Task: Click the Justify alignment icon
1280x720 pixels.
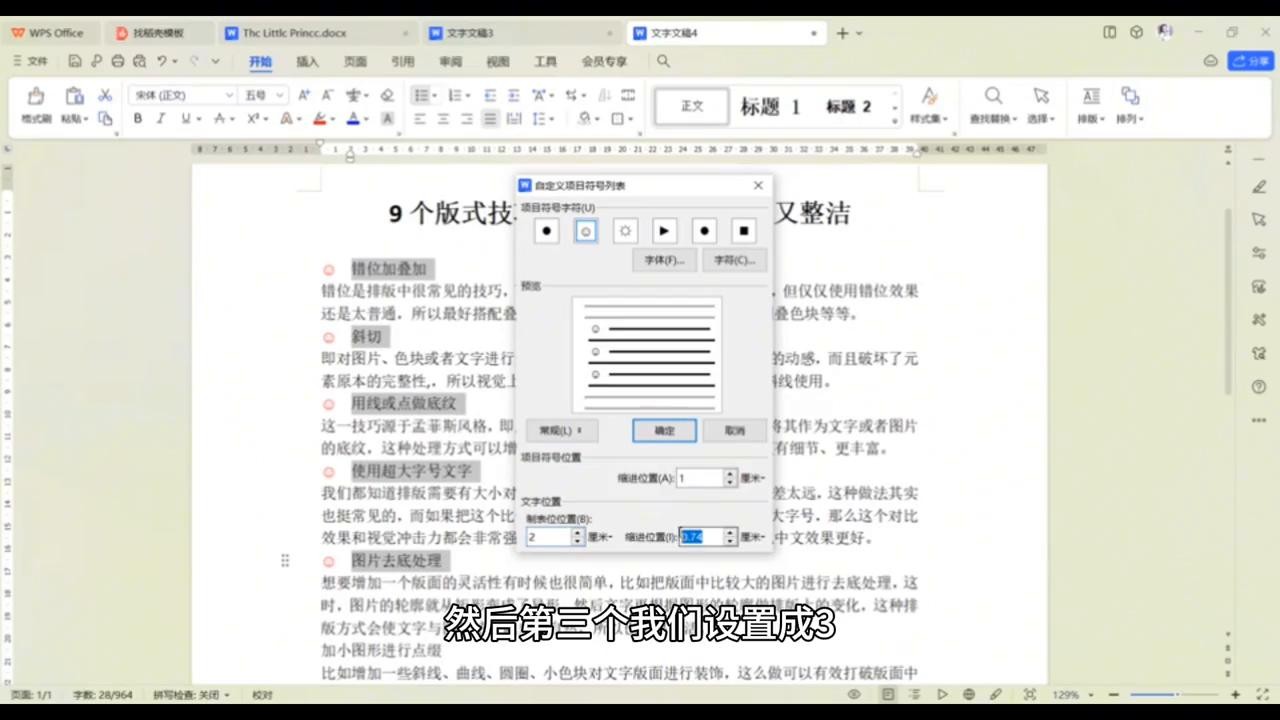Action: (x=490, y=118)
